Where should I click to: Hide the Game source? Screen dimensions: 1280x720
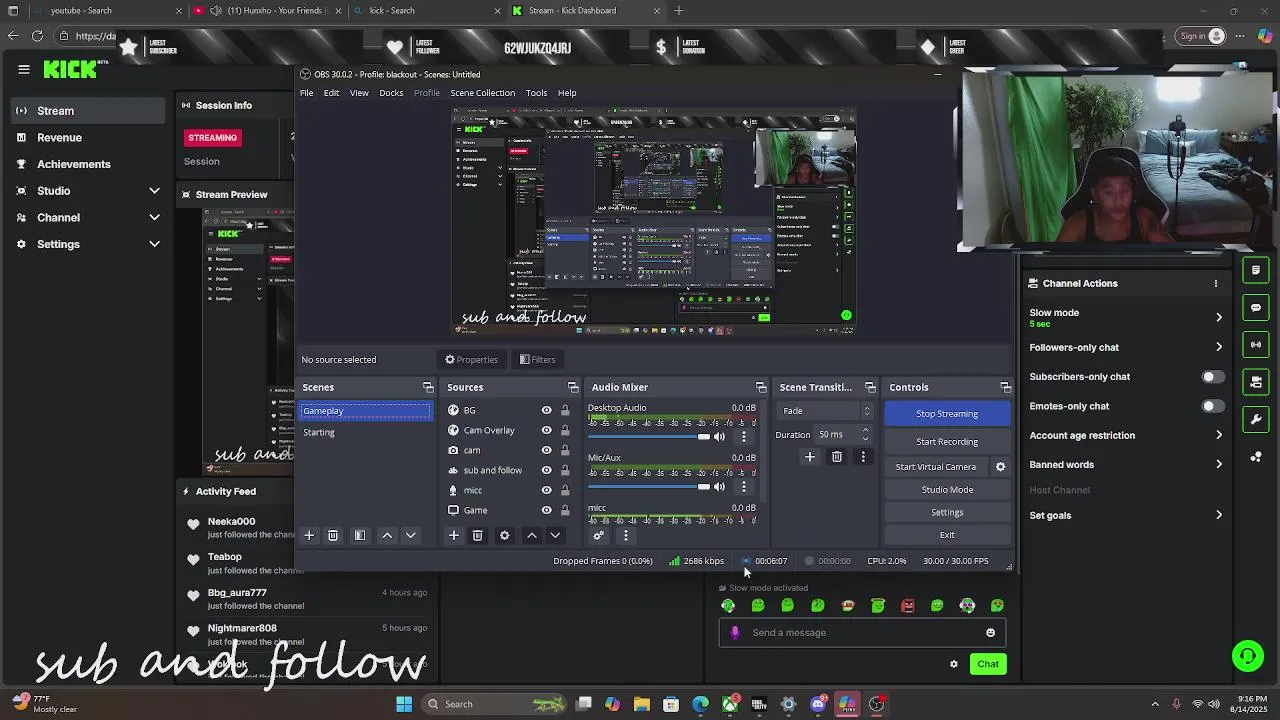point(546,510)
